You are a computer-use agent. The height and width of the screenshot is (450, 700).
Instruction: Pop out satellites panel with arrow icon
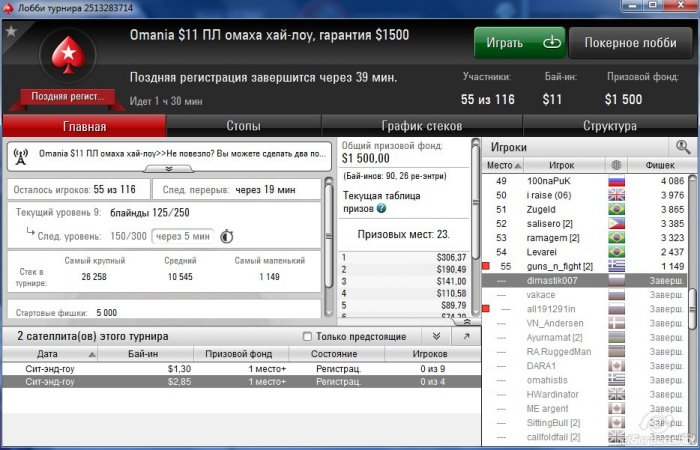click(x=466, y=336)
